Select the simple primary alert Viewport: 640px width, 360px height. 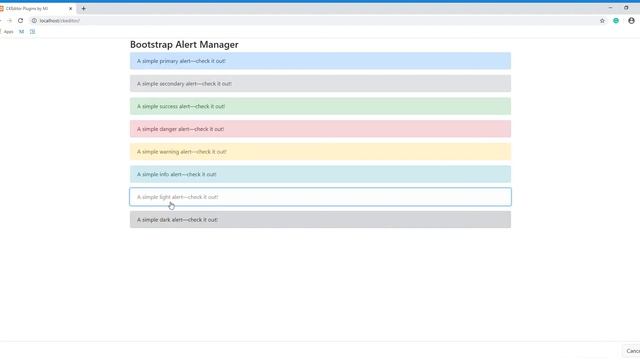tap(320, 61)
